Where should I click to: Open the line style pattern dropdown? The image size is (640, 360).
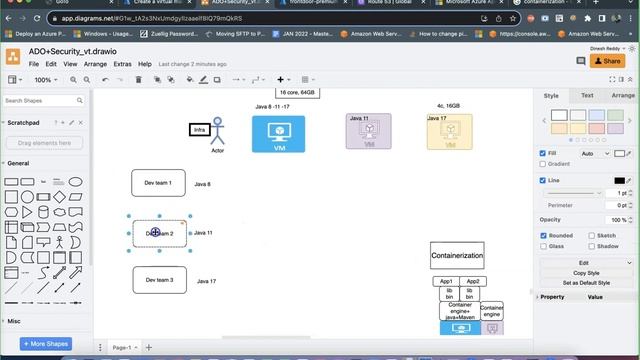pos(574,193)
